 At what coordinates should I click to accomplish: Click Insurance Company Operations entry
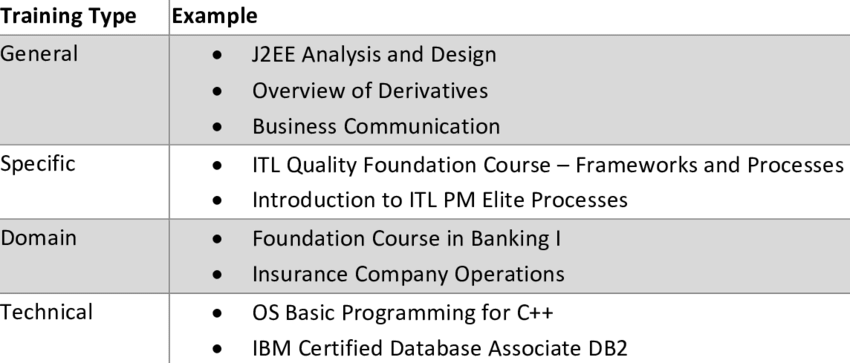pyautogui.click(x=409, y=274)
